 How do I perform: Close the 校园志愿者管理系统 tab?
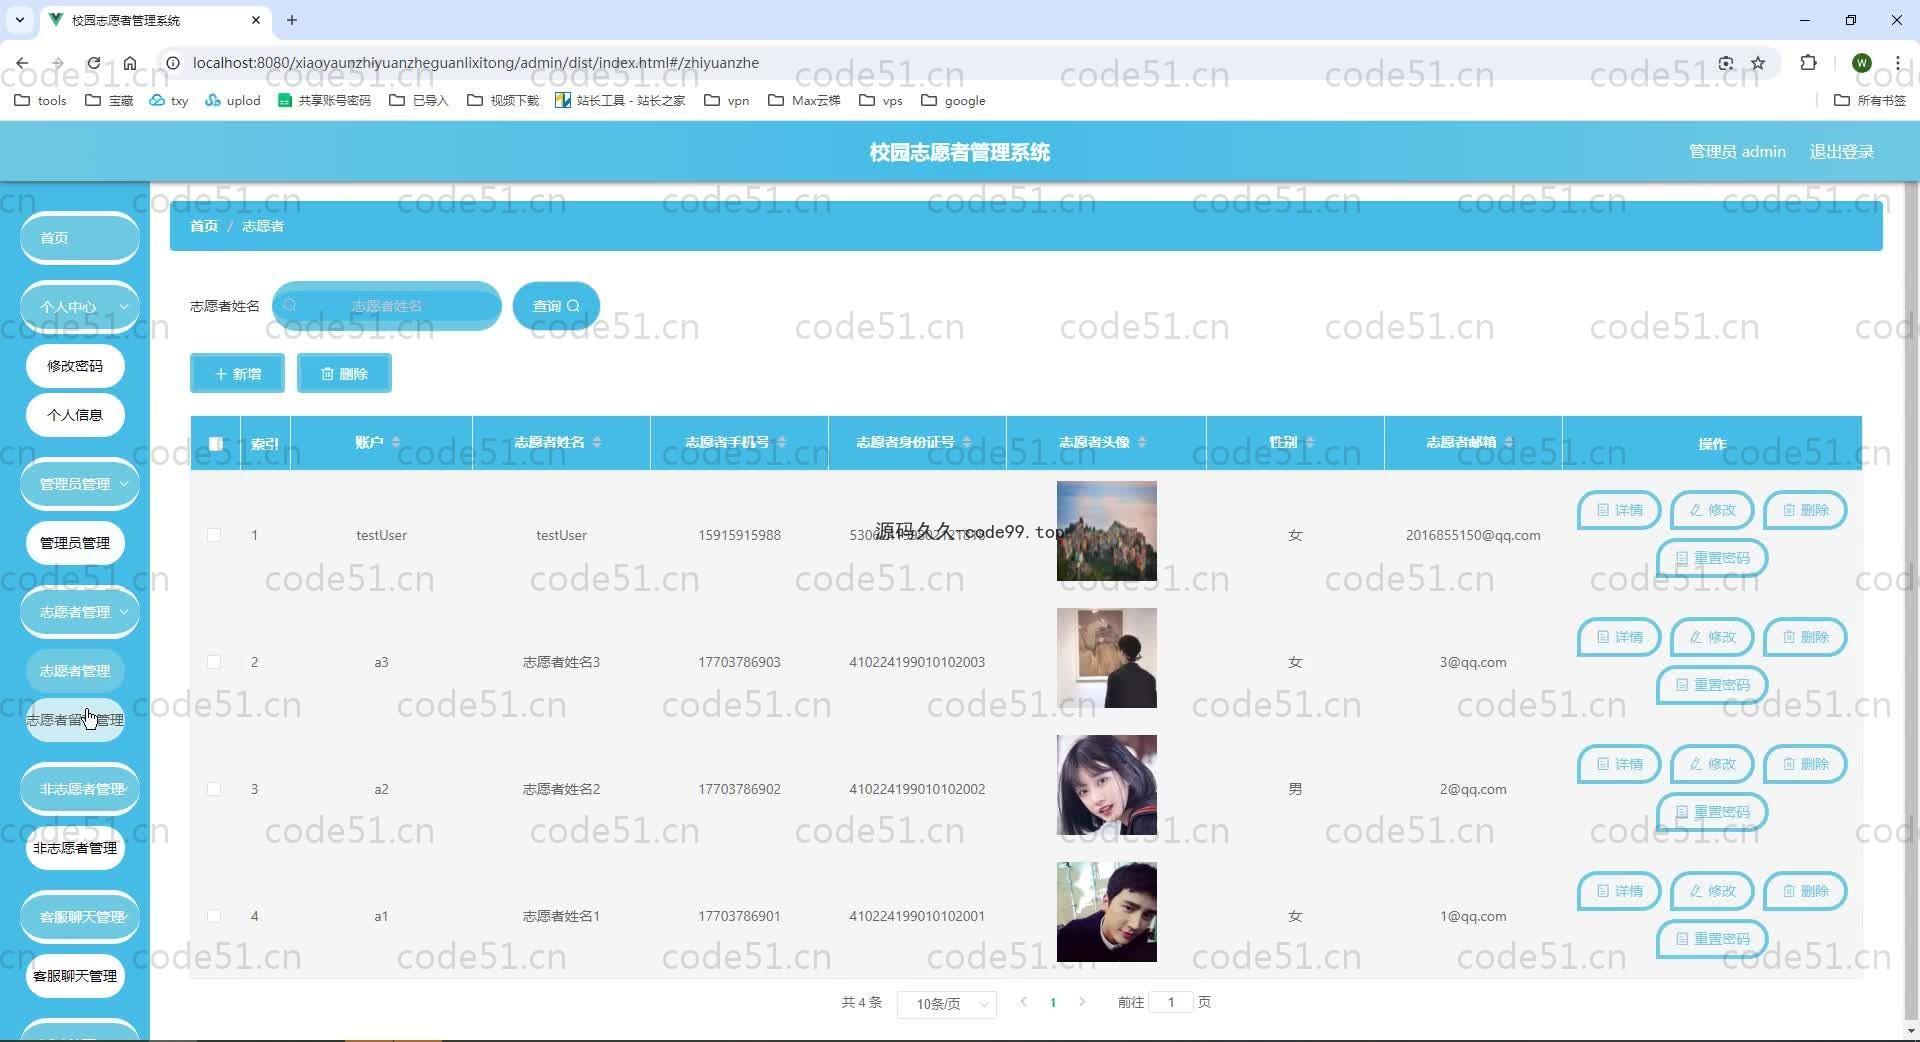point(256,20)
